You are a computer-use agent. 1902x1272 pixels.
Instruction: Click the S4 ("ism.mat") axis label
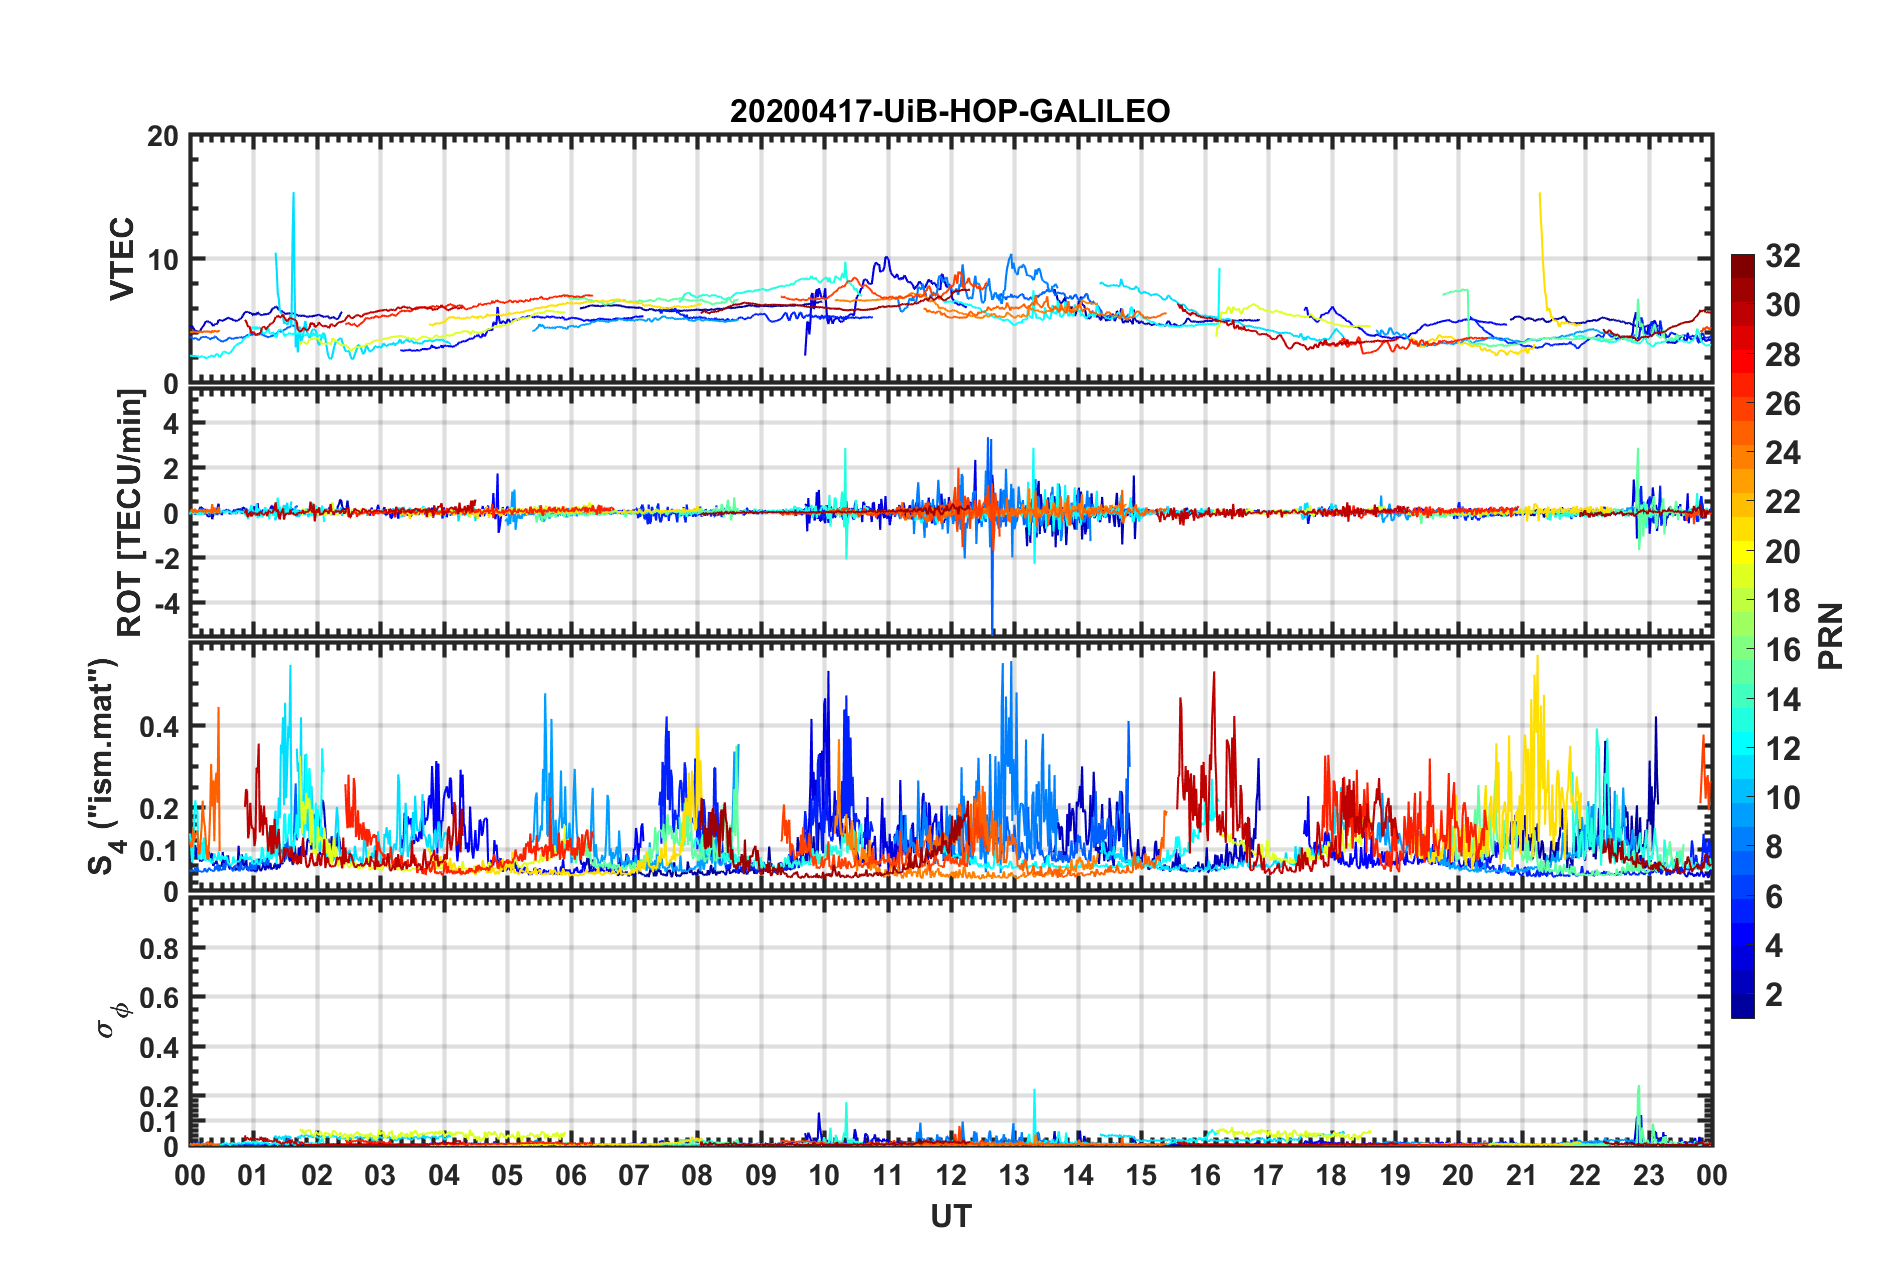pyautogui.click(x=106, y=767)
